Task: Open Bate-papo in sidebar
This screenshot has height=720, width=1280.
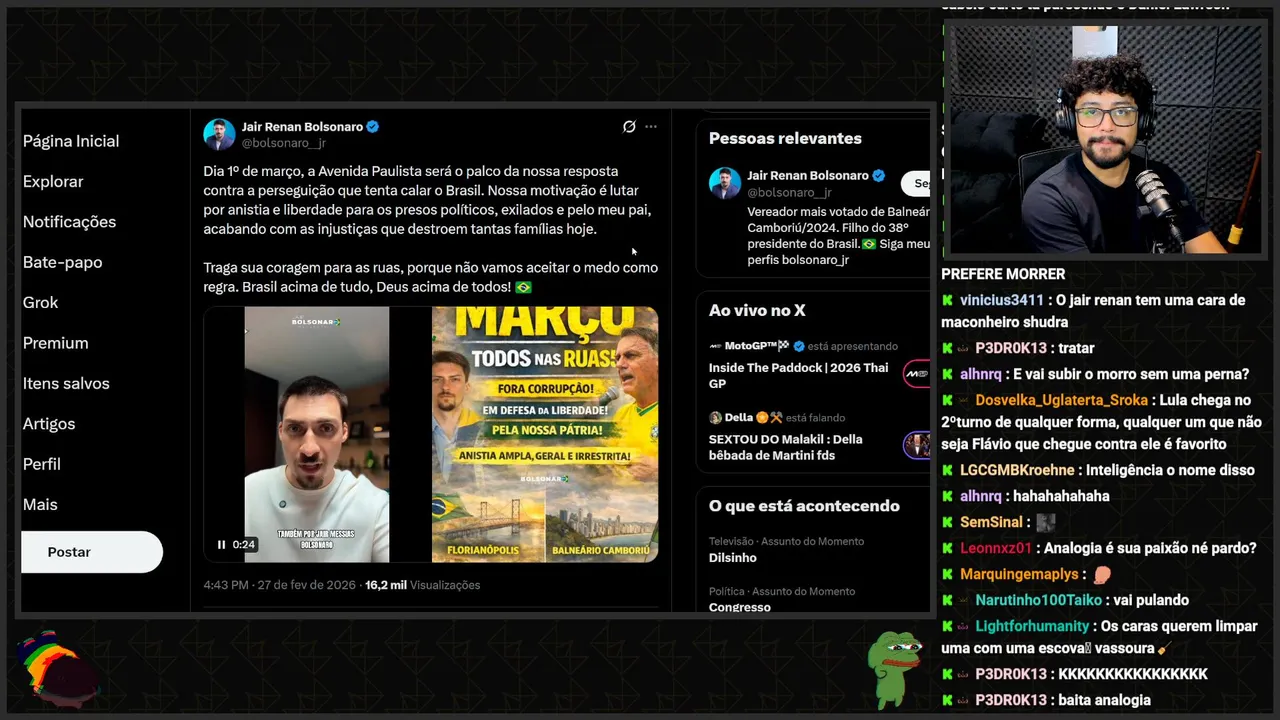Action: coord(62,262)
